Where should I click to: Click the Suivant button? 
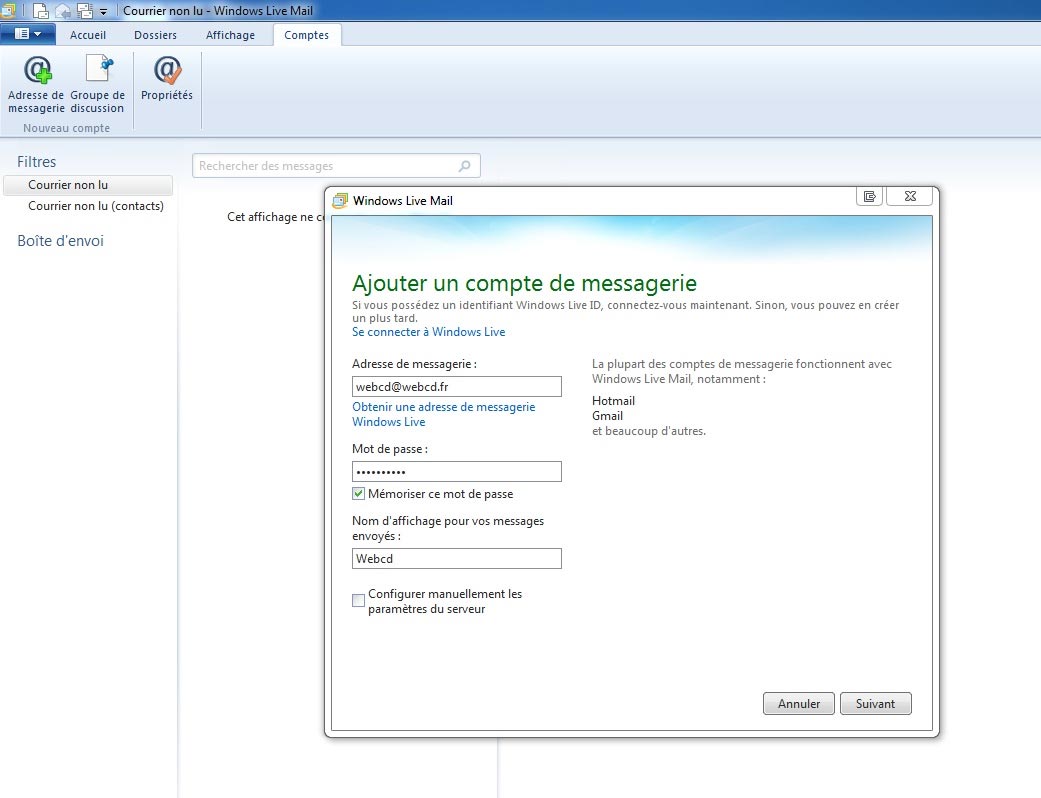(x=876, y=704)
